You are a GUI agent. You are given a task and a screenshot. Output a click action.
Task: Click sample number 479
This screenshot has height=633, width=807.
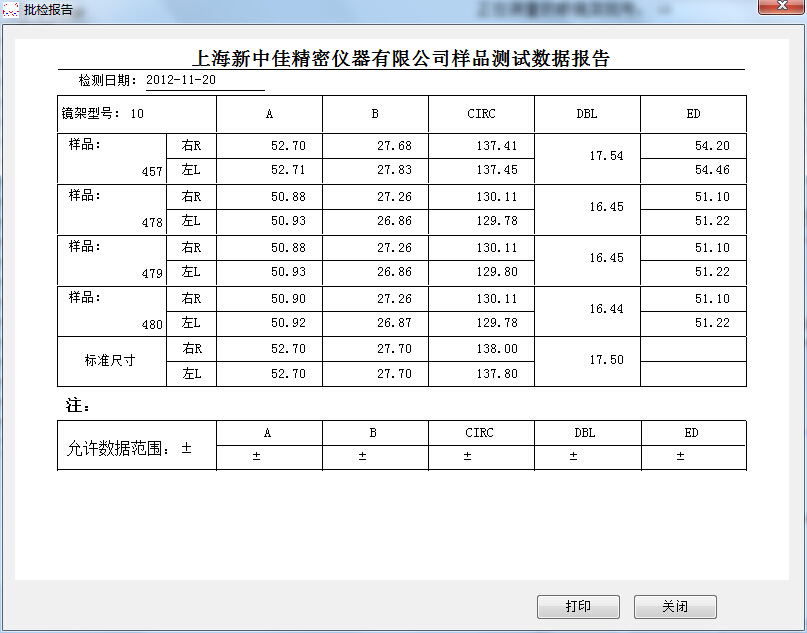[x=152, y=274]
